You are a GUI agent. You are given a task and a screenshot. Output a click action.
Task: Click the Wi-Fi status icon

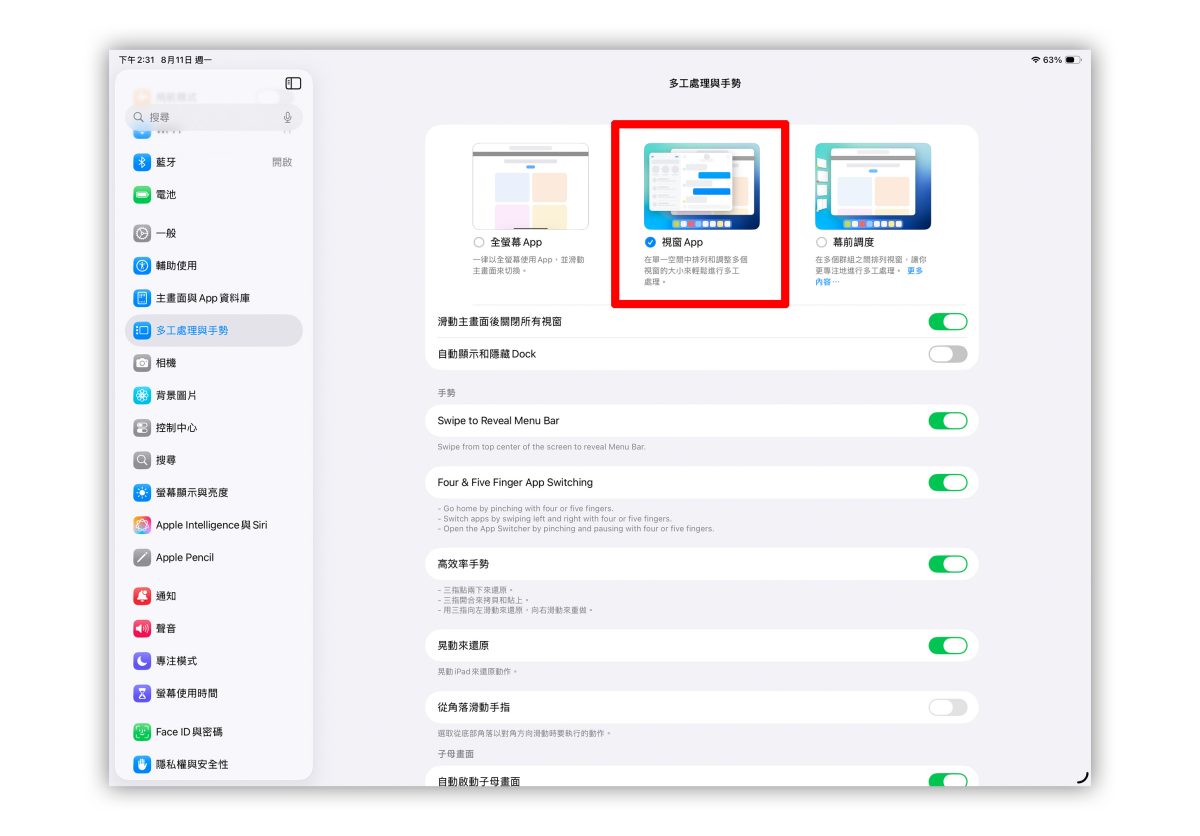[x=1035, y=60]
